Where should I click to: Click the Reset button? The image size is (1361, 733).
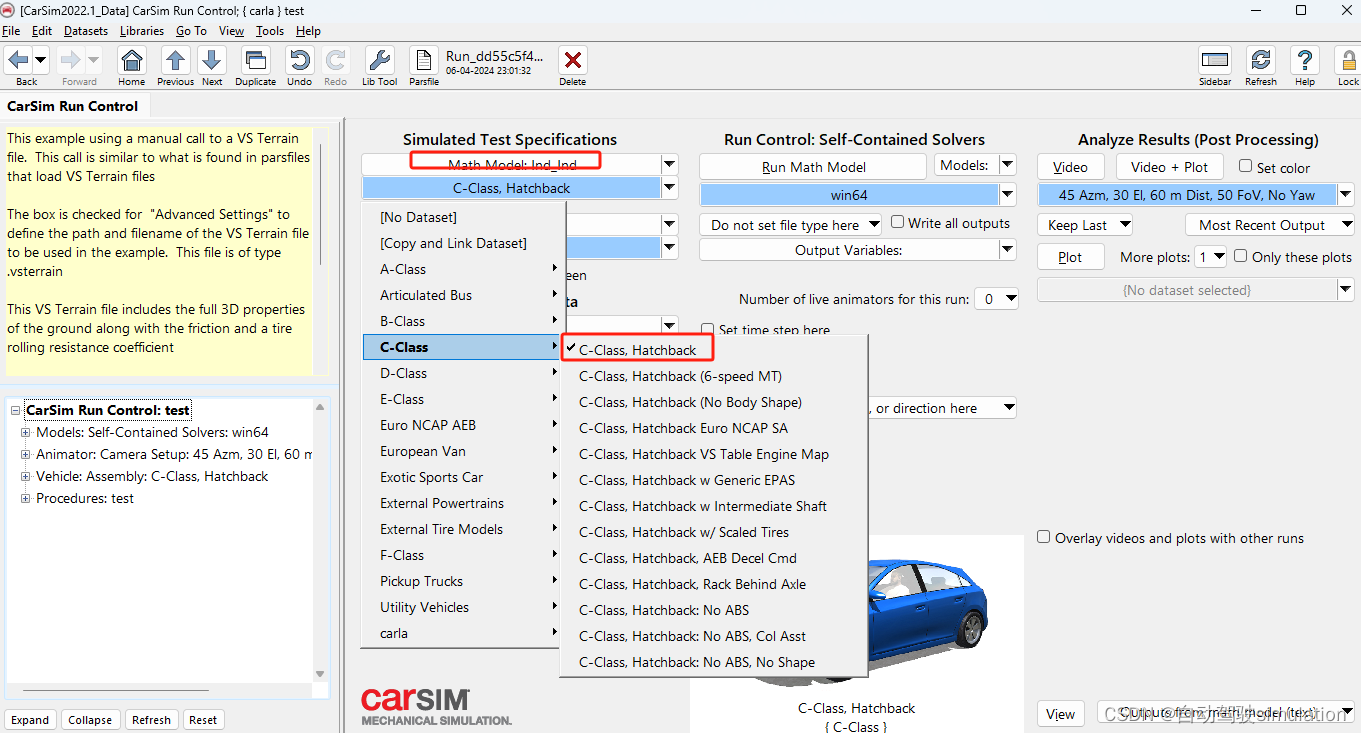click(x=203, y=720)
